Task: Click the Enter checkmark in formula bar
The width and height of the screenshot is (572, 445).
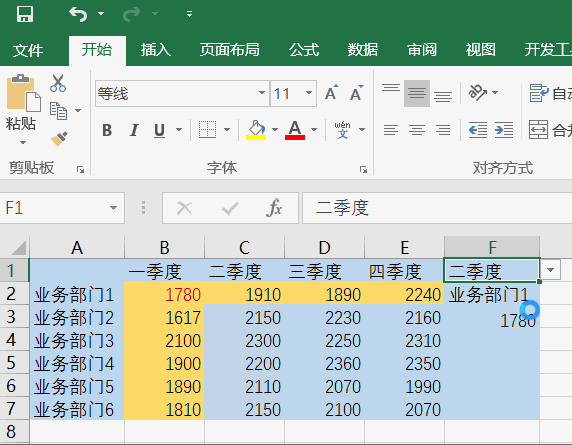Action: coord(230,208)
